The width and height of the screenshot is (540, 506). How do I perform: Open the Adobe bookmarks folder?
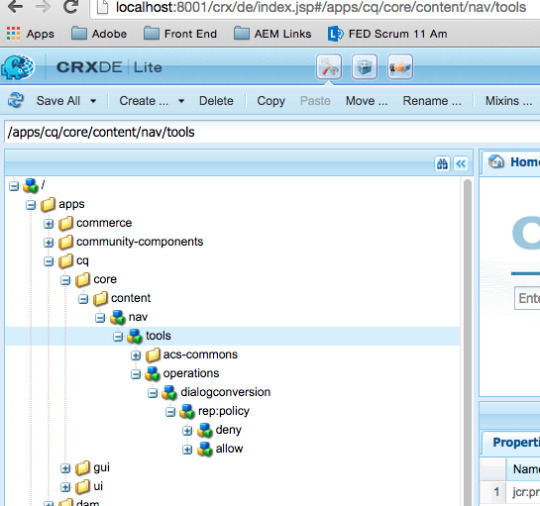(99, 34)
